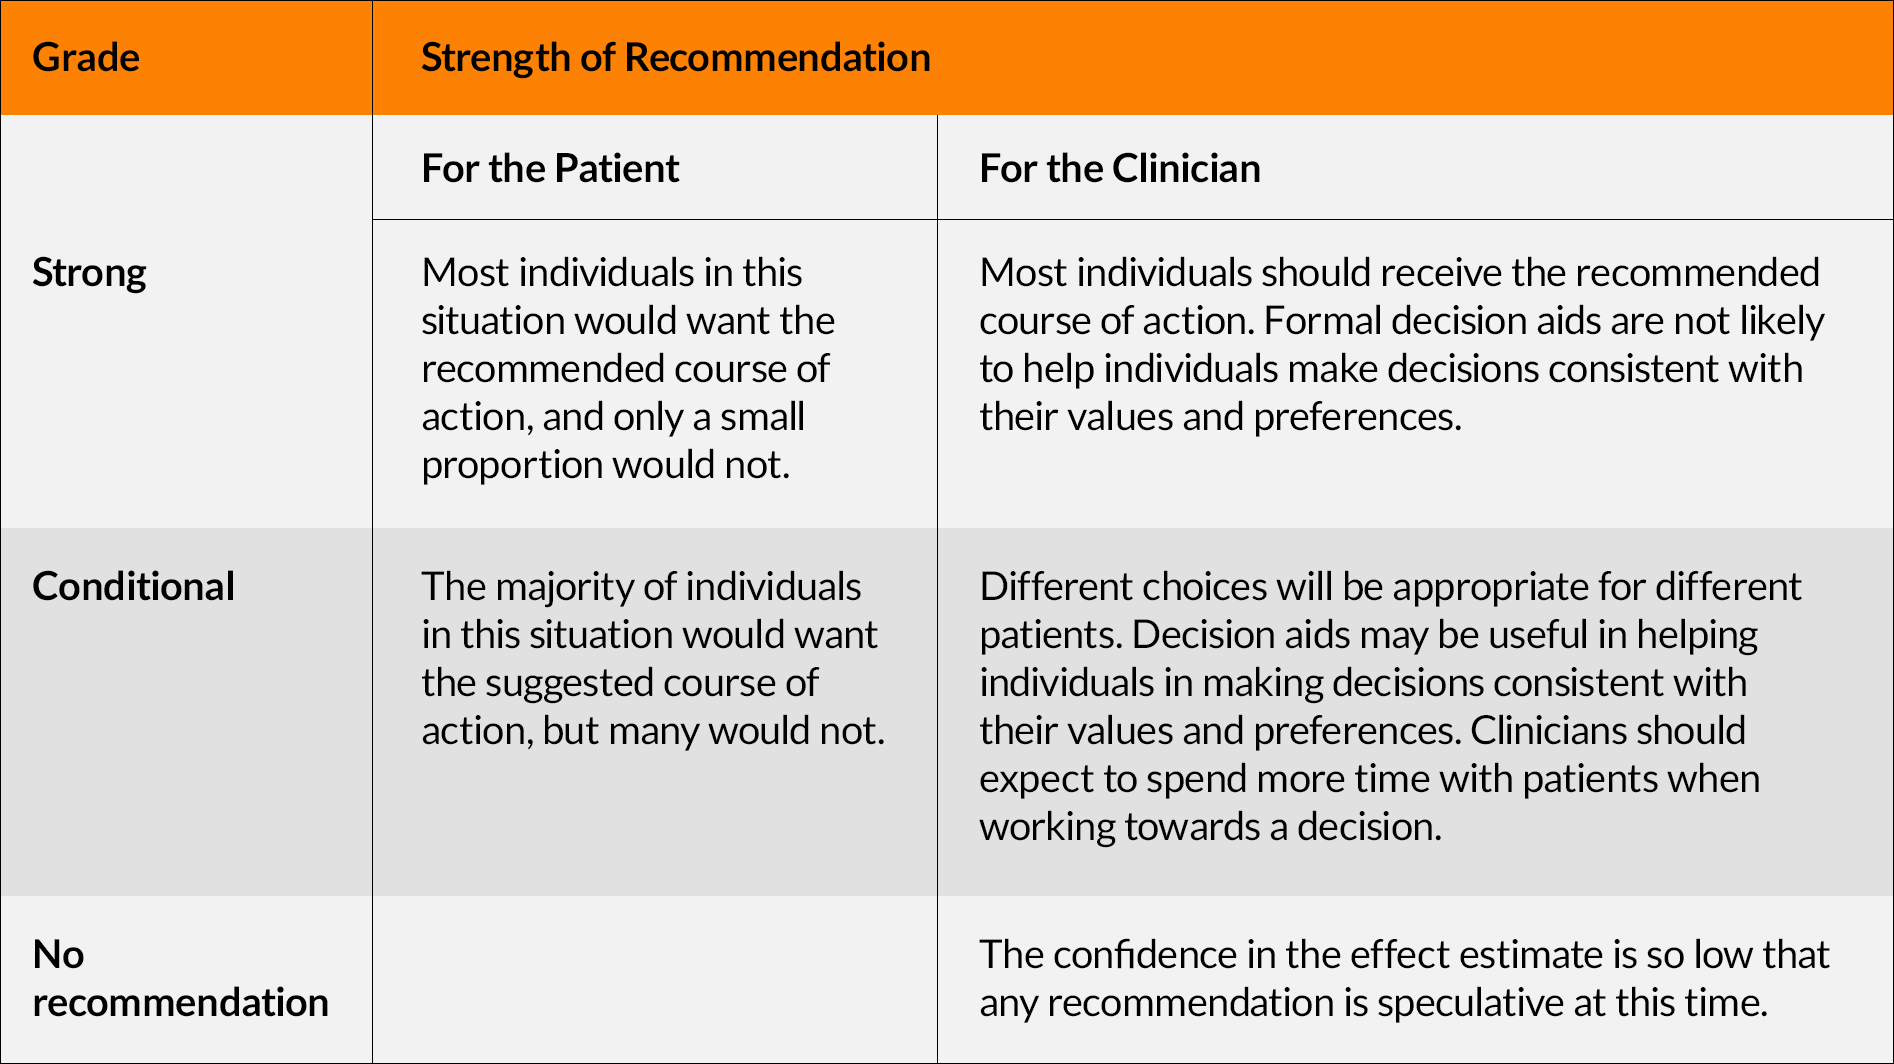
Task: Select the Strength of Recommendation header
Action: click(675, 57)
